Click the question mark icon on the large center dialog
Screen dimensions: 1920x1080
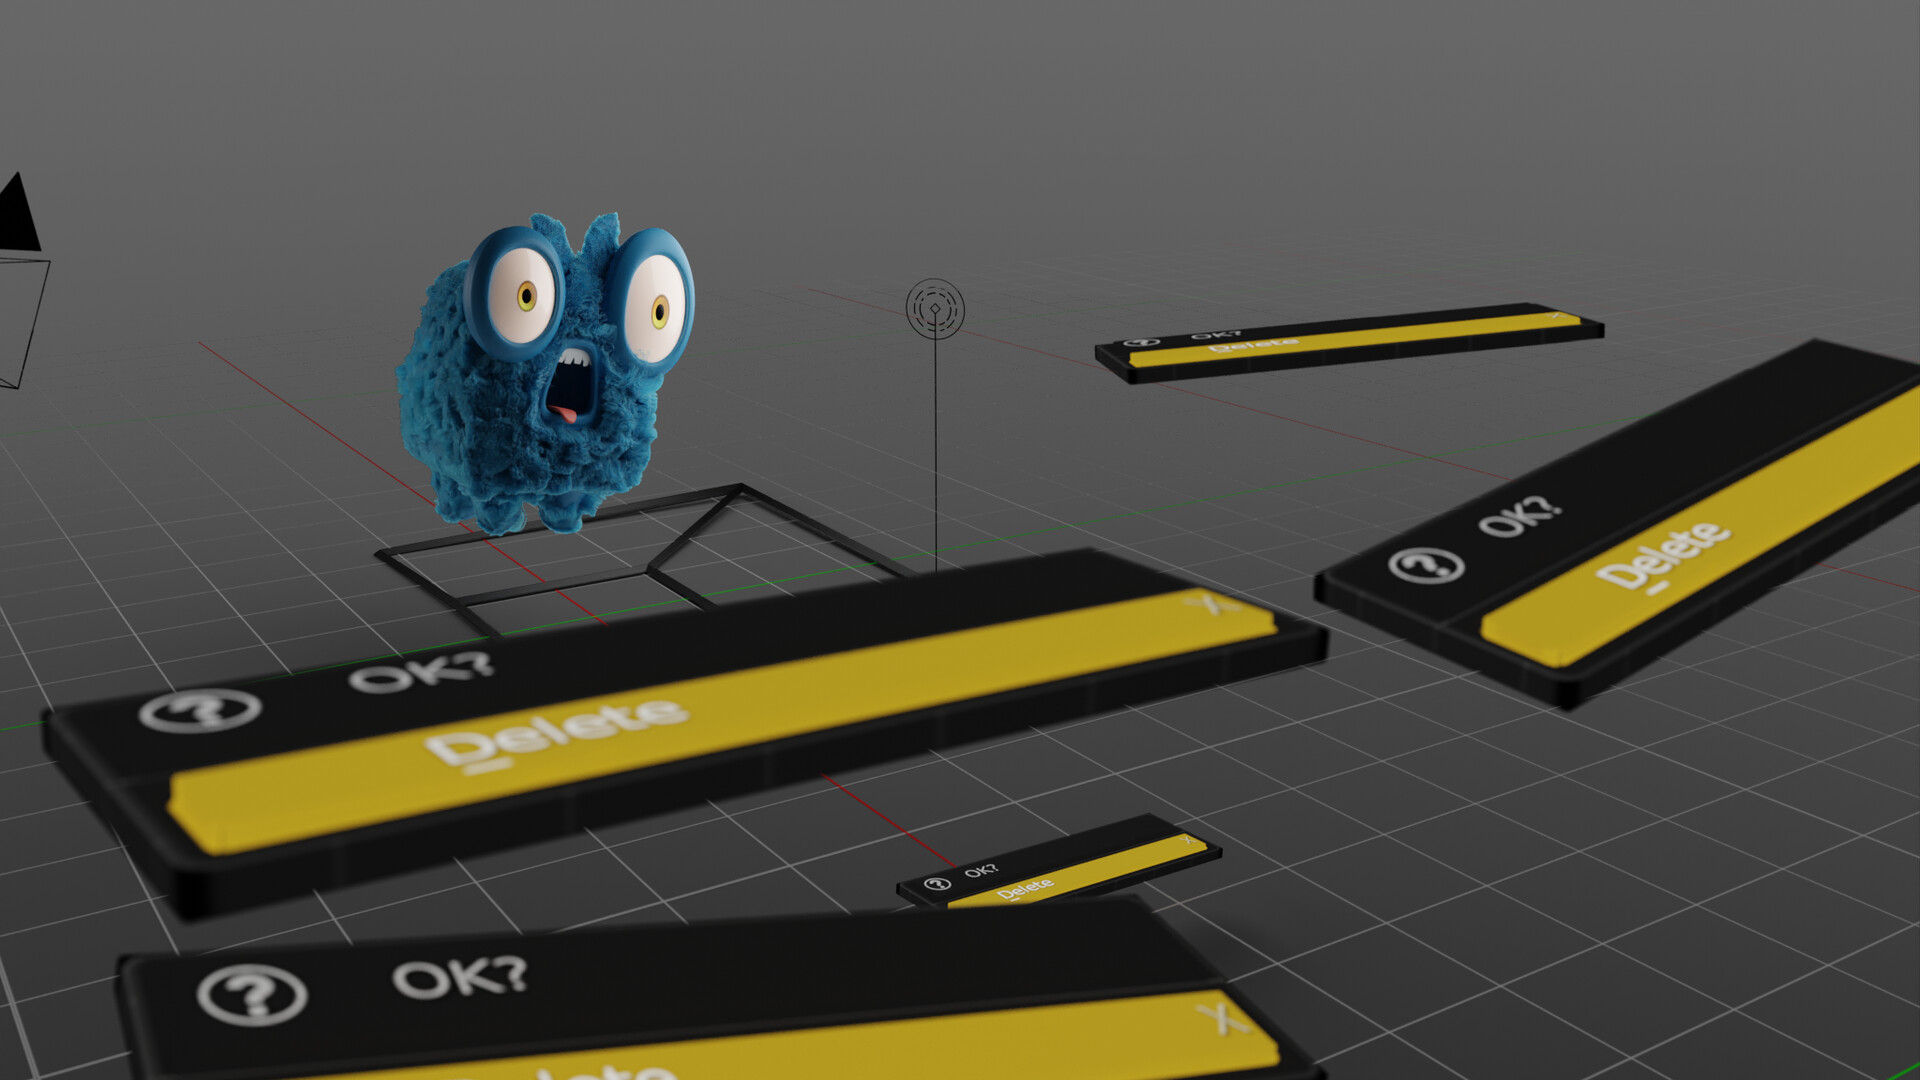(200, 711)
